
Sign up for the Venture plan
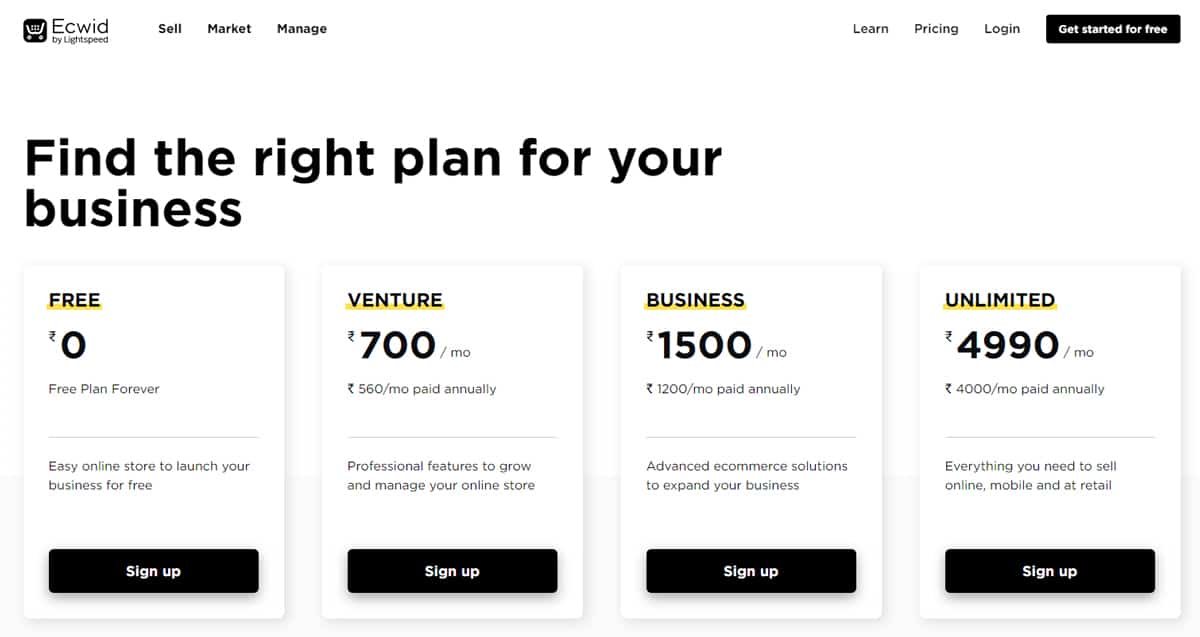pyautogui.click(x=452, y=571)
